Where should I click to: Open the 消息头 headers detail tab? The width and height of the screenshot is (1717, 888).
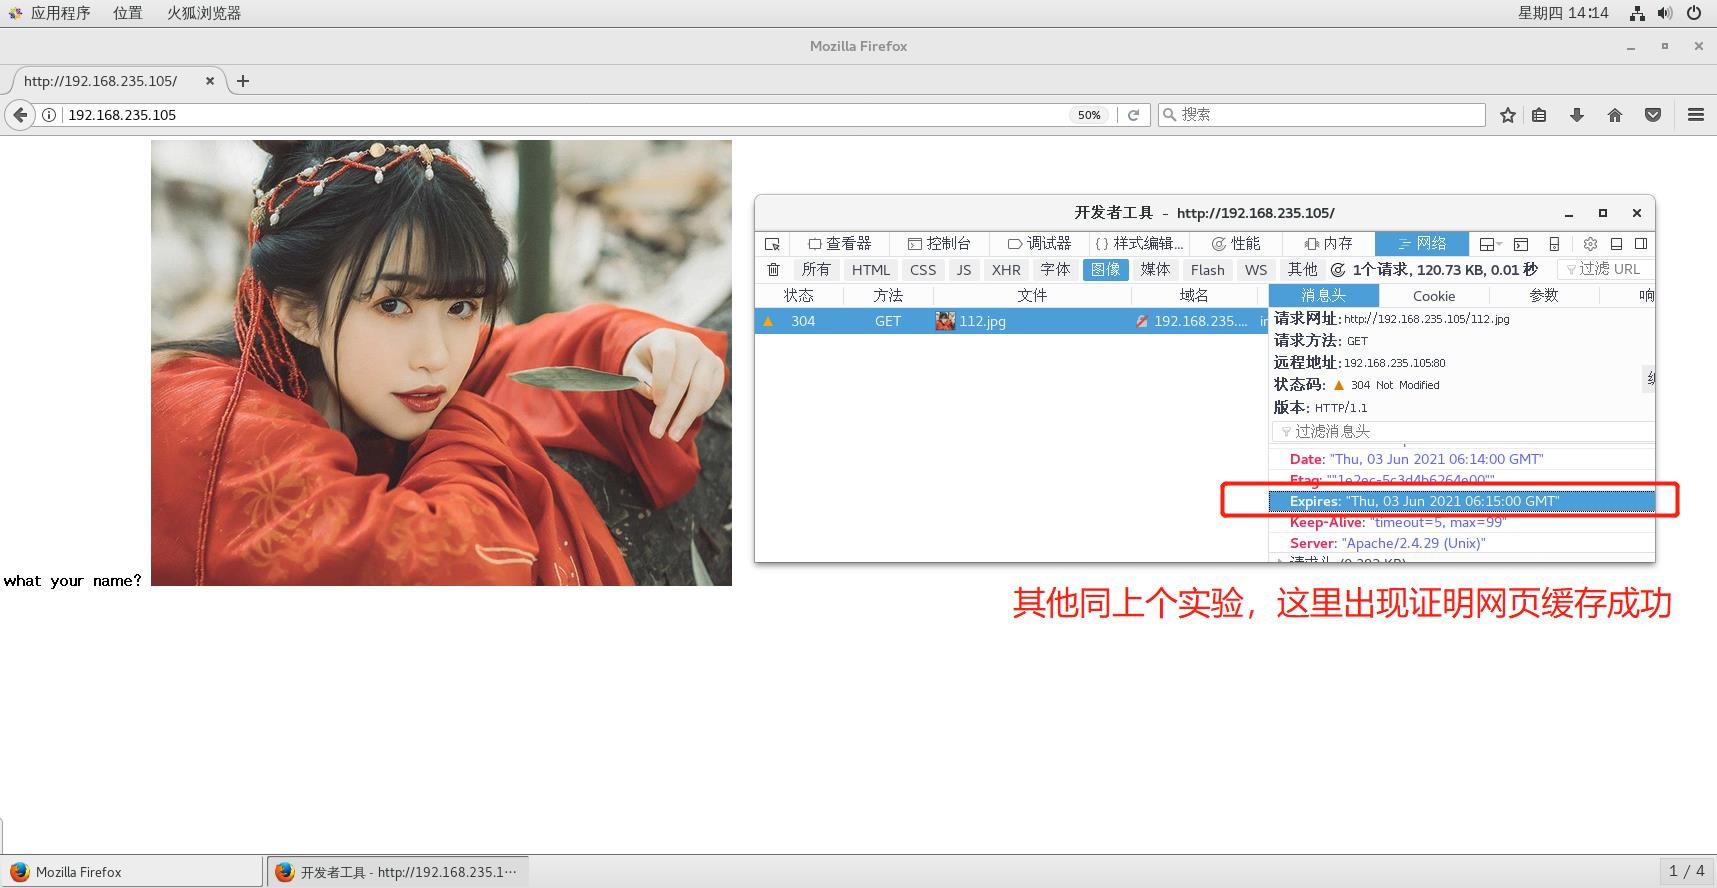coord(1324,296)
